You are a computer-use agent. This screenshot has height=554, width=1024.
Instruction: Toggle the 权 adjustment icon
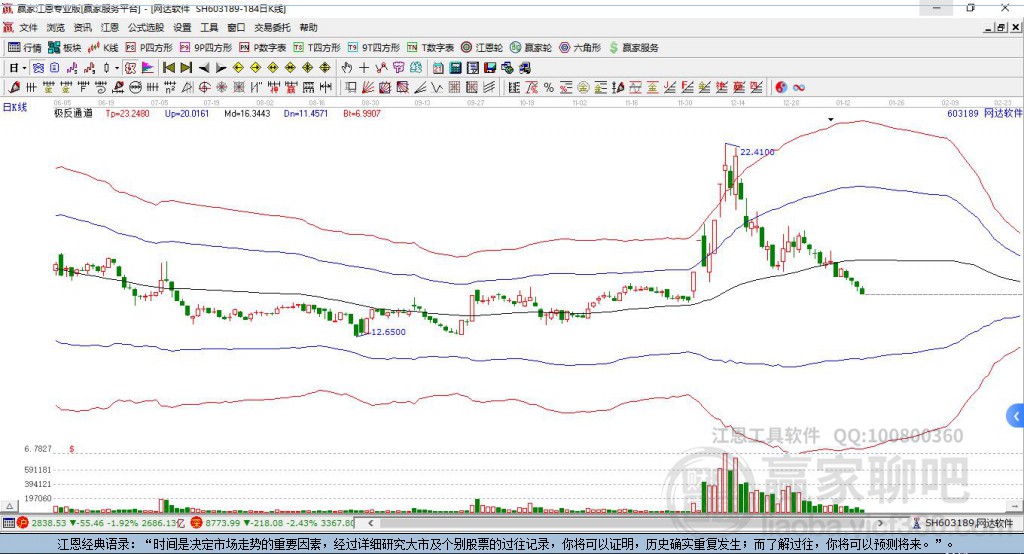coord(130,68)
